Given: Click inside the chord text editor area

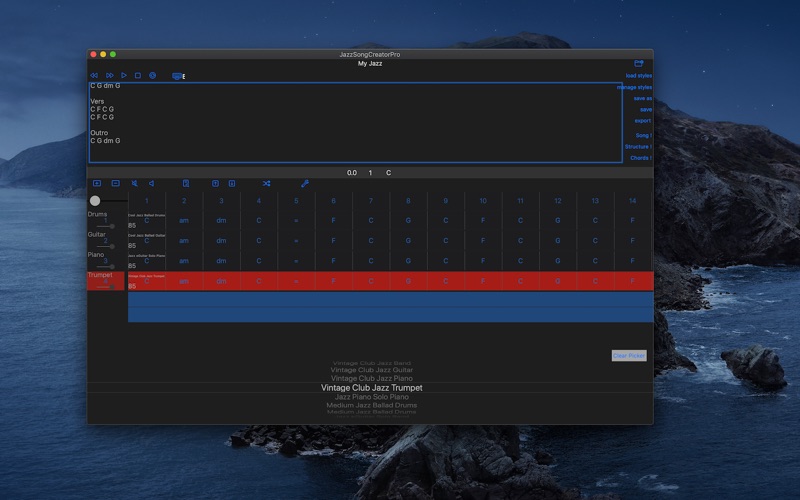Looking at the screenshot, I should point(356,122).
